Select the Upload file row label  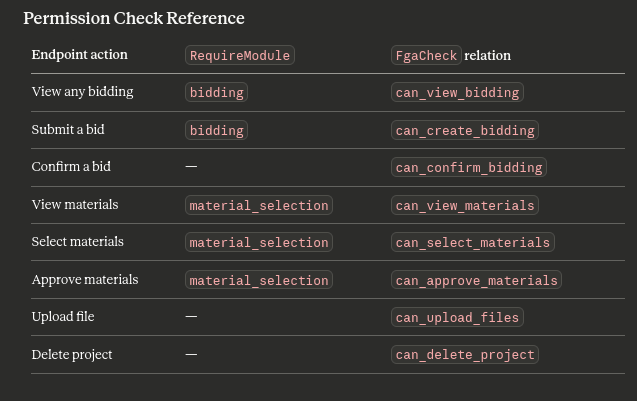pos(63,316)
